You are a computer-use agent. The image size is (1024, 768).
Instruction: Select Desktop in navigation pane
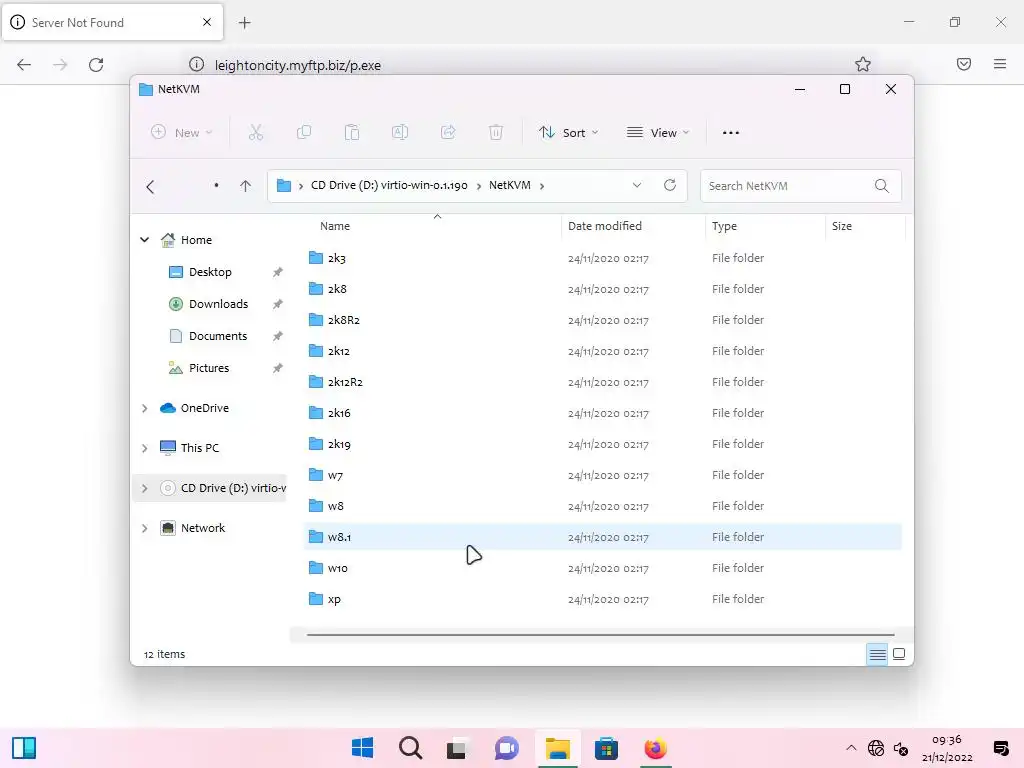(210, 272)
